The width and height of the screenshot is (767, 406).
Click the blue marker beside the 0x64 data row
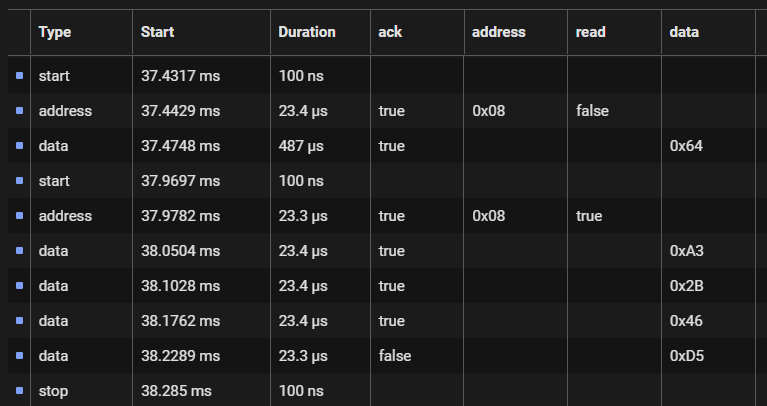point(18,146)
